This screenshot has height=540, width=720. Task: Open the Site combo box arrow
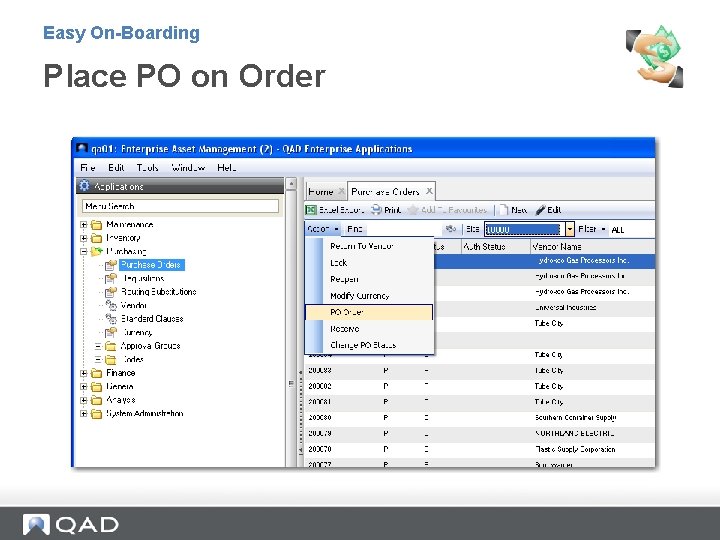(x=569, y=229)
